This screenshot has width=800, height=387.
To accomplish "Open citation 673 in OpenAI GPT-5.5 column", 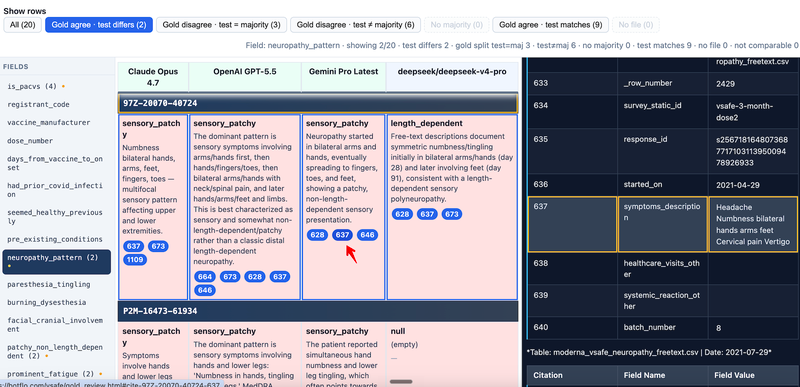I will point(230,277).
